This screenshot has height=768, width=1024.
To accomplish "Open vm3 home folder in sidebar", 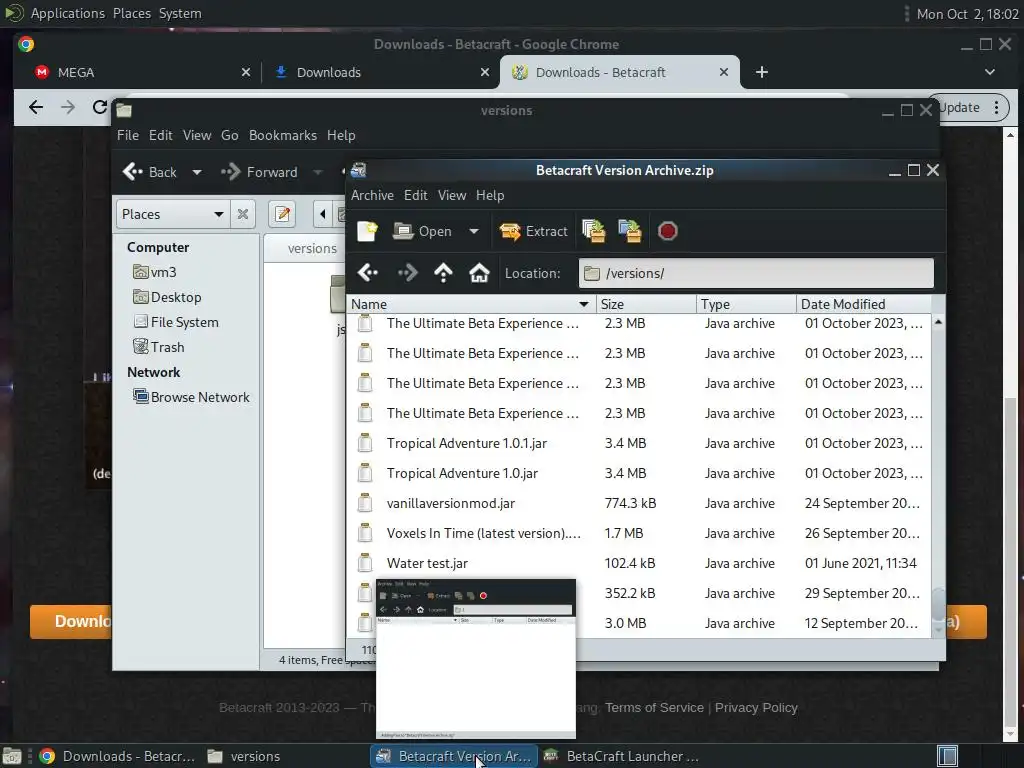I will 155,272.
